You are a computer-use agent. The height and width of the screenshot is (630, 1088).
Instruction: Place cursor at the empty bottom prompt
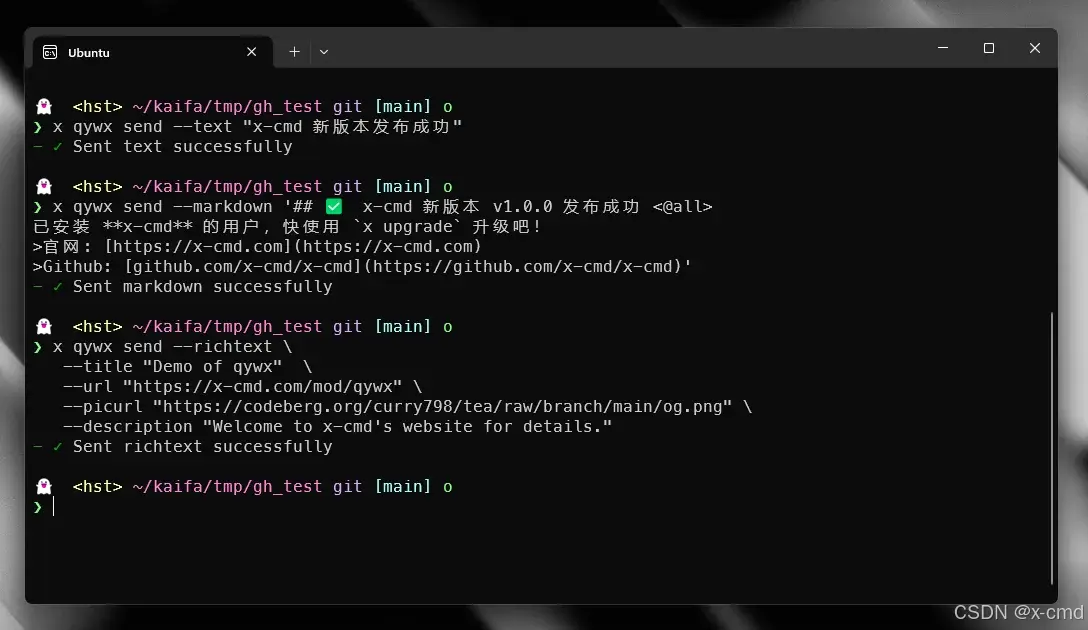click(x=53, y=506)
